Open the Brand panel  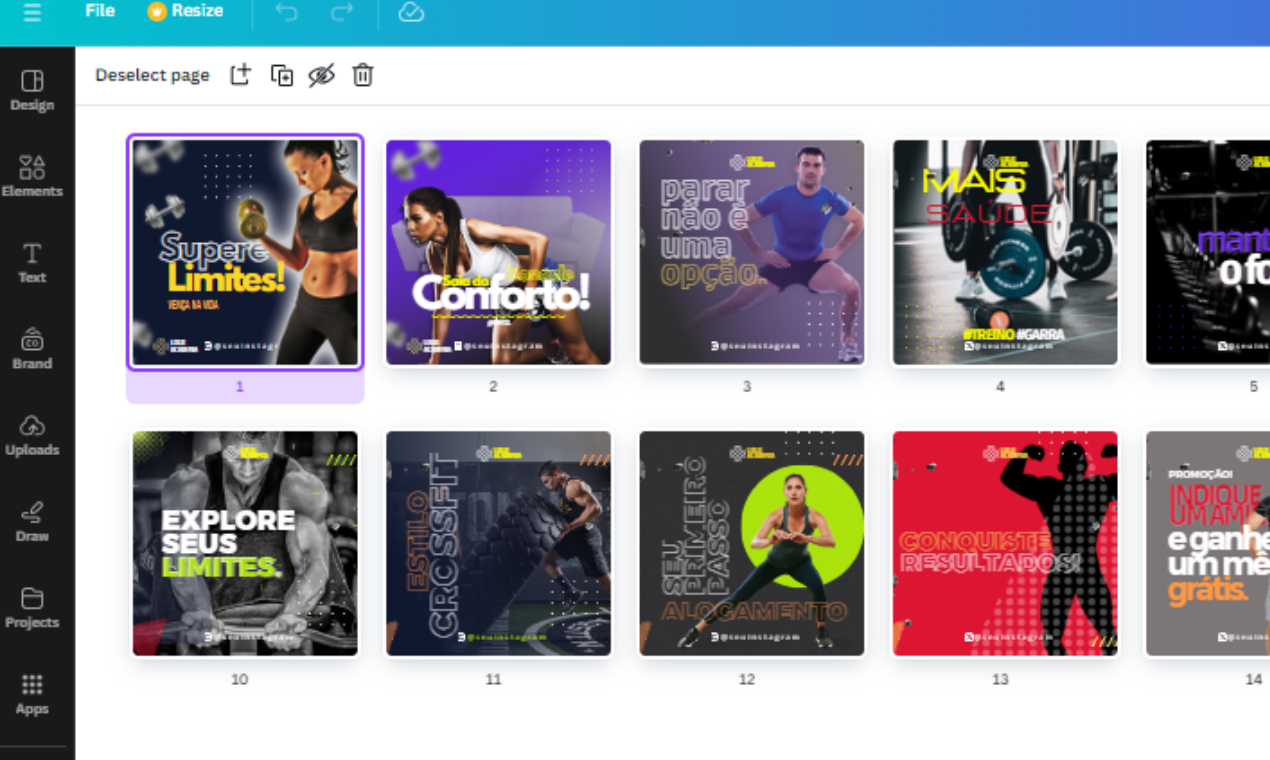32,348
